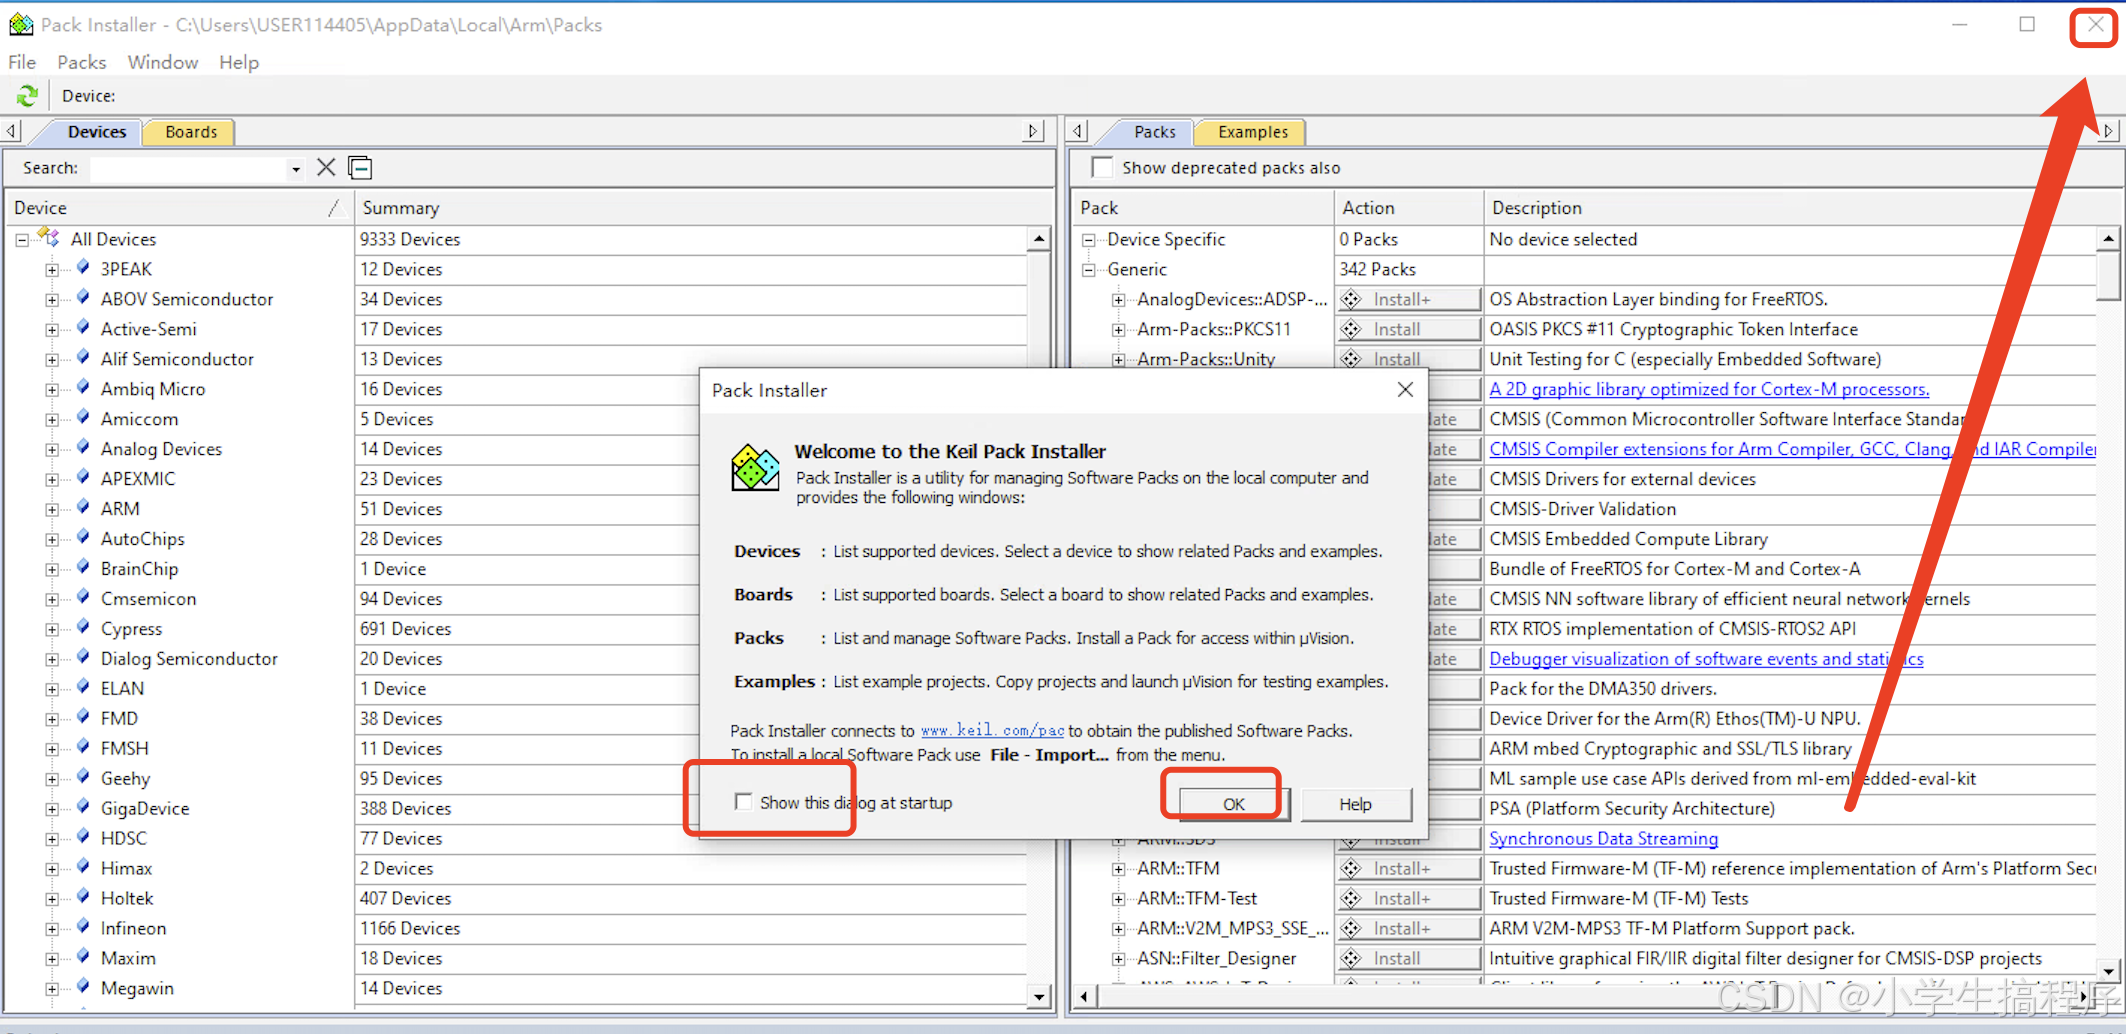Close the welcome dialog with its X
2126x1034 pixels.
[1405, 390]
